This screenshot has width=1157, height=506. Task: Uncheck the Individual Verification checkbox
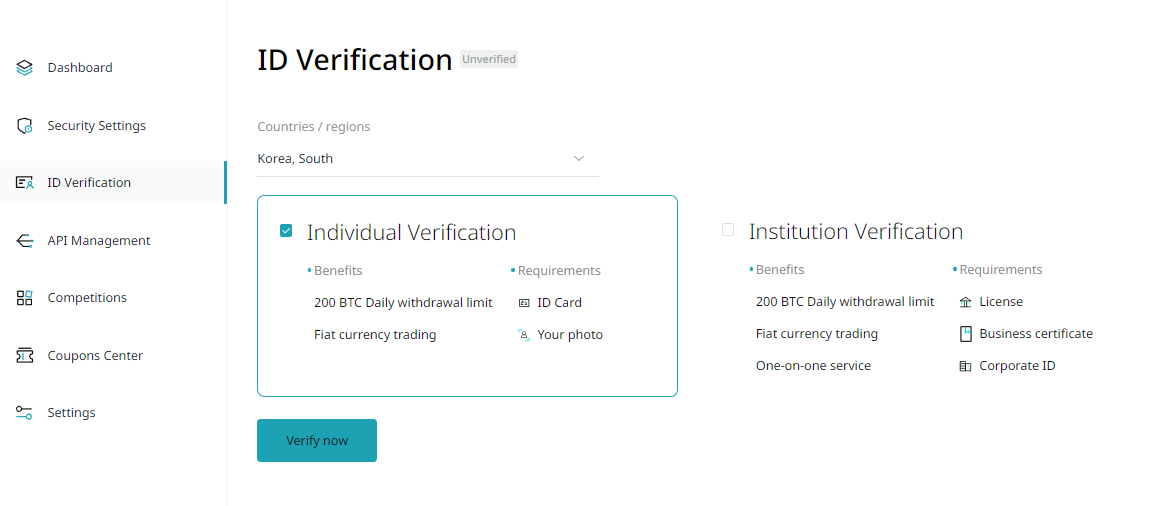[x=286, y=231]
